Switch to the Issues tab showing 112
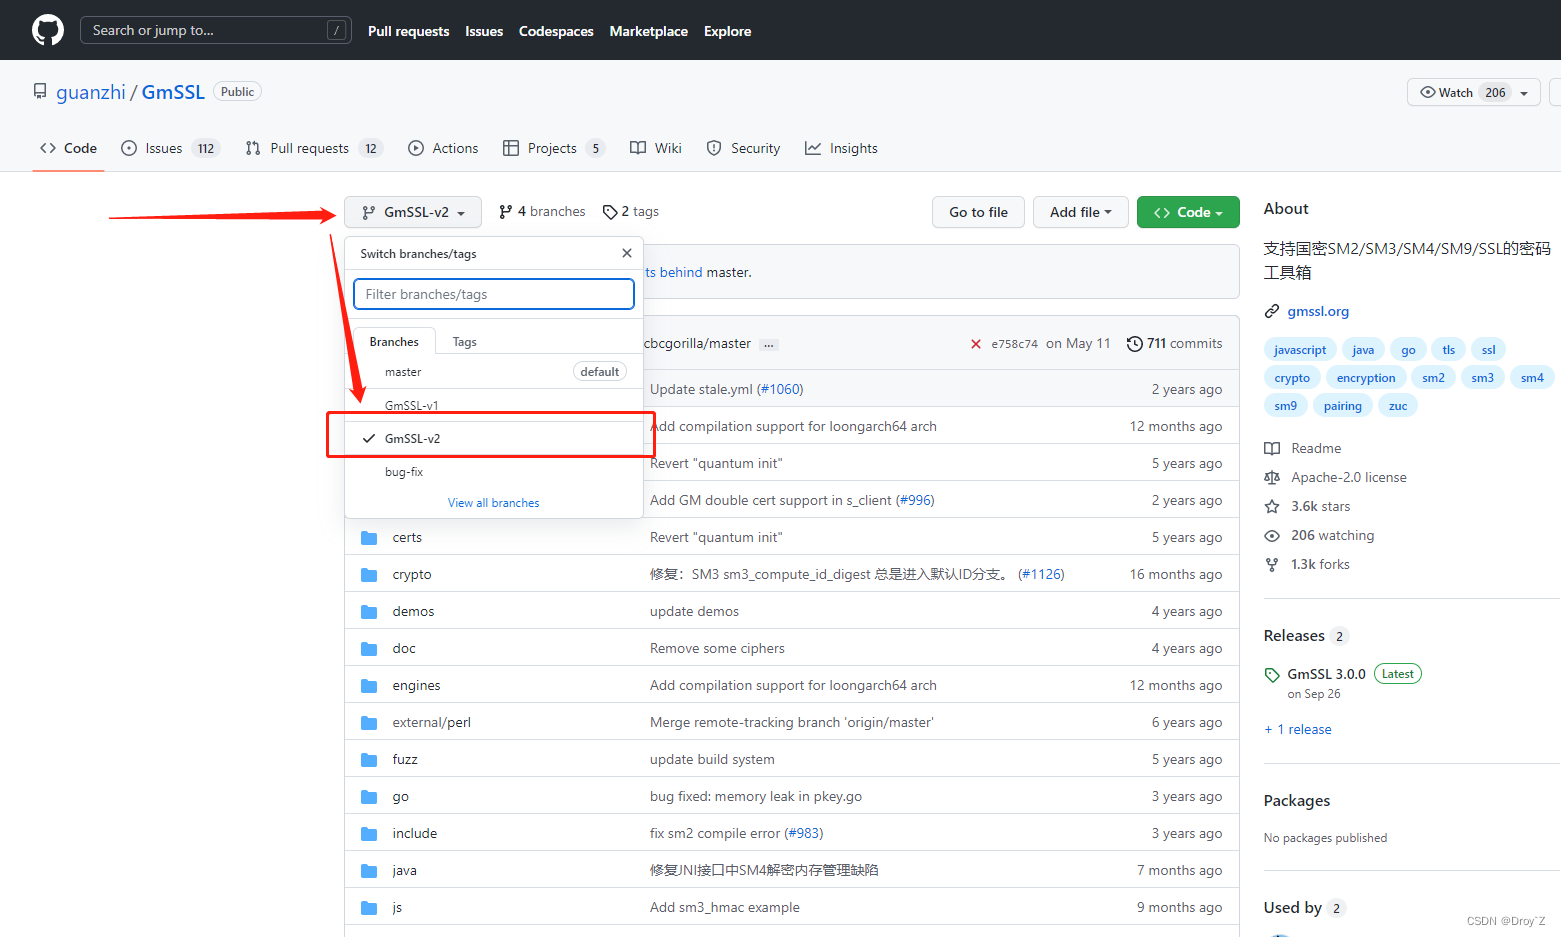 tap(170, 148)
